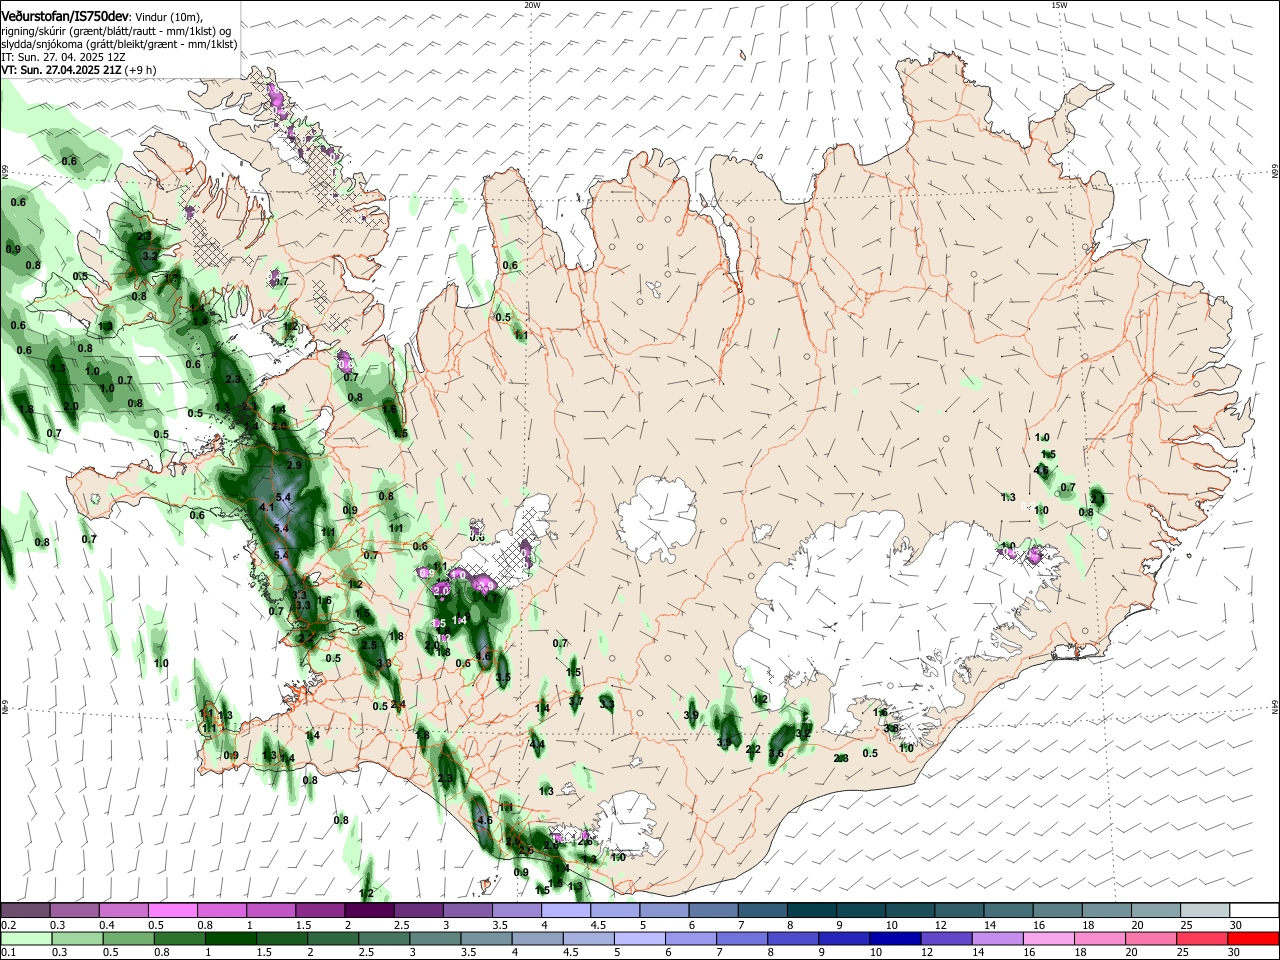Pick upper legend swatch starting at 18
Viewport: 1280px width, 960px height.
[x=1108, y=910]
